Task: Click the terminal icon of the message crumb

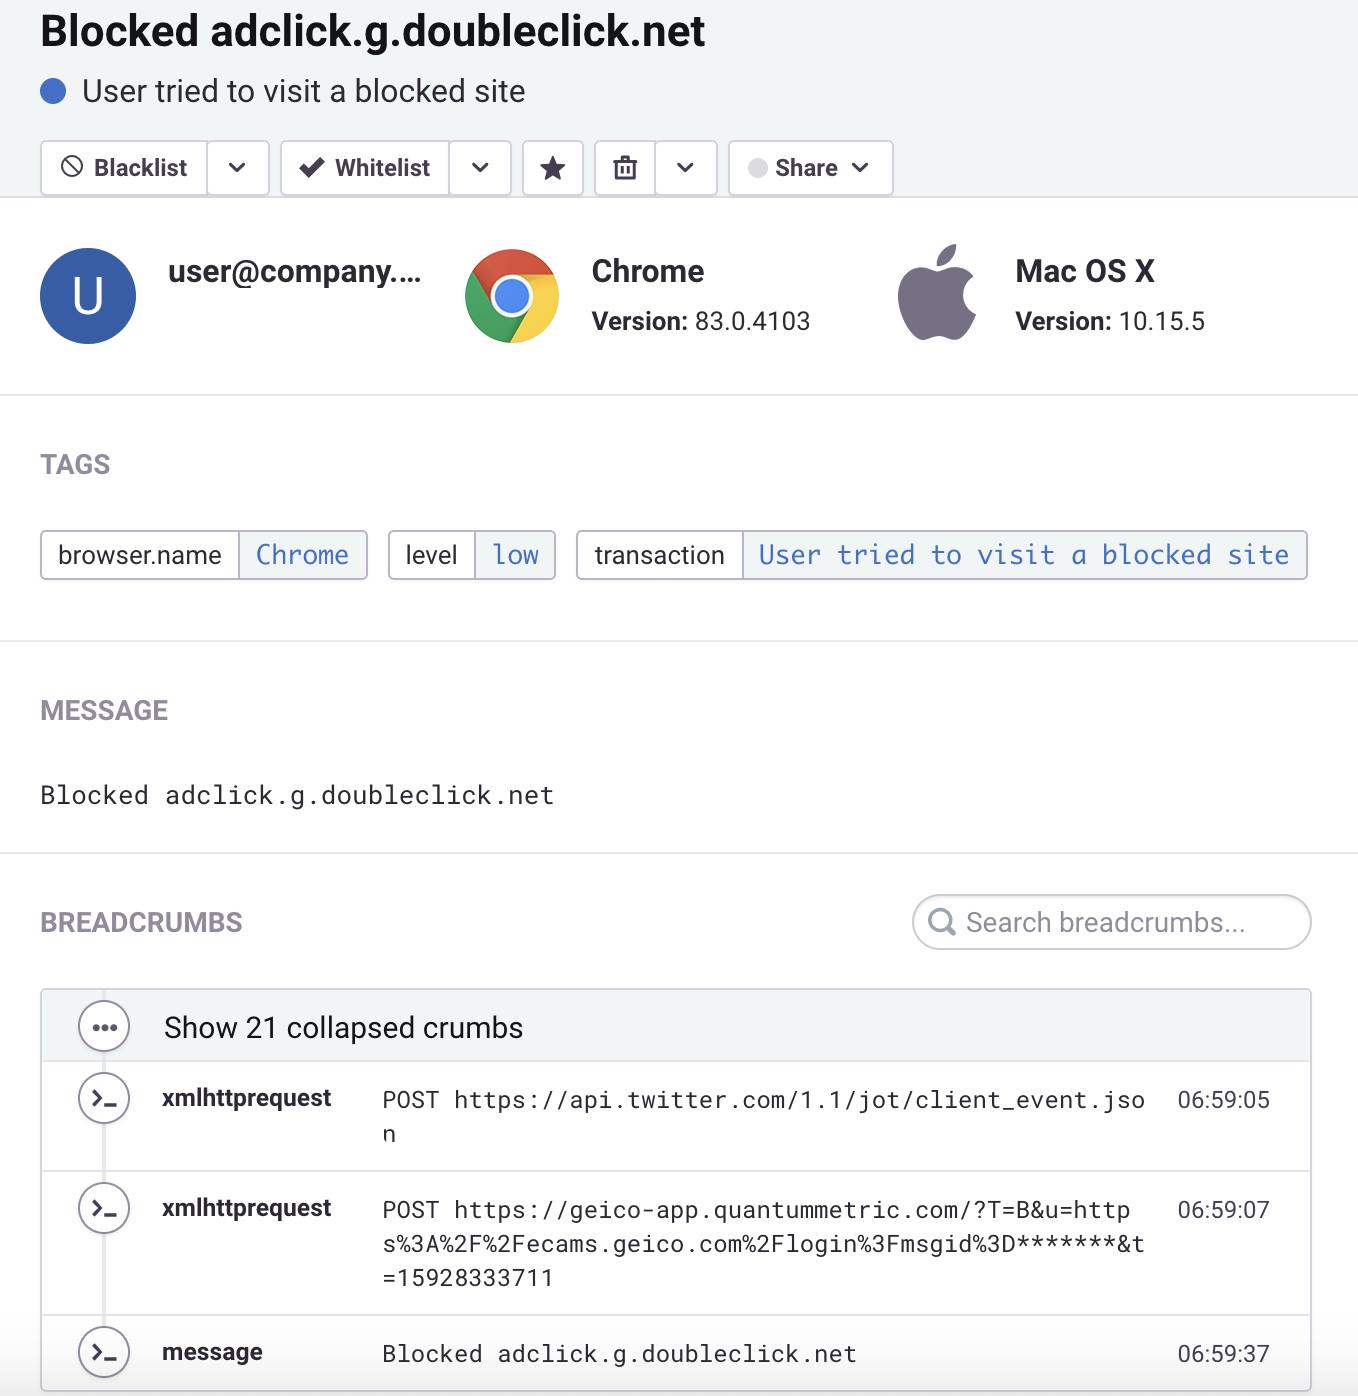Action: tap(104, 1353)
